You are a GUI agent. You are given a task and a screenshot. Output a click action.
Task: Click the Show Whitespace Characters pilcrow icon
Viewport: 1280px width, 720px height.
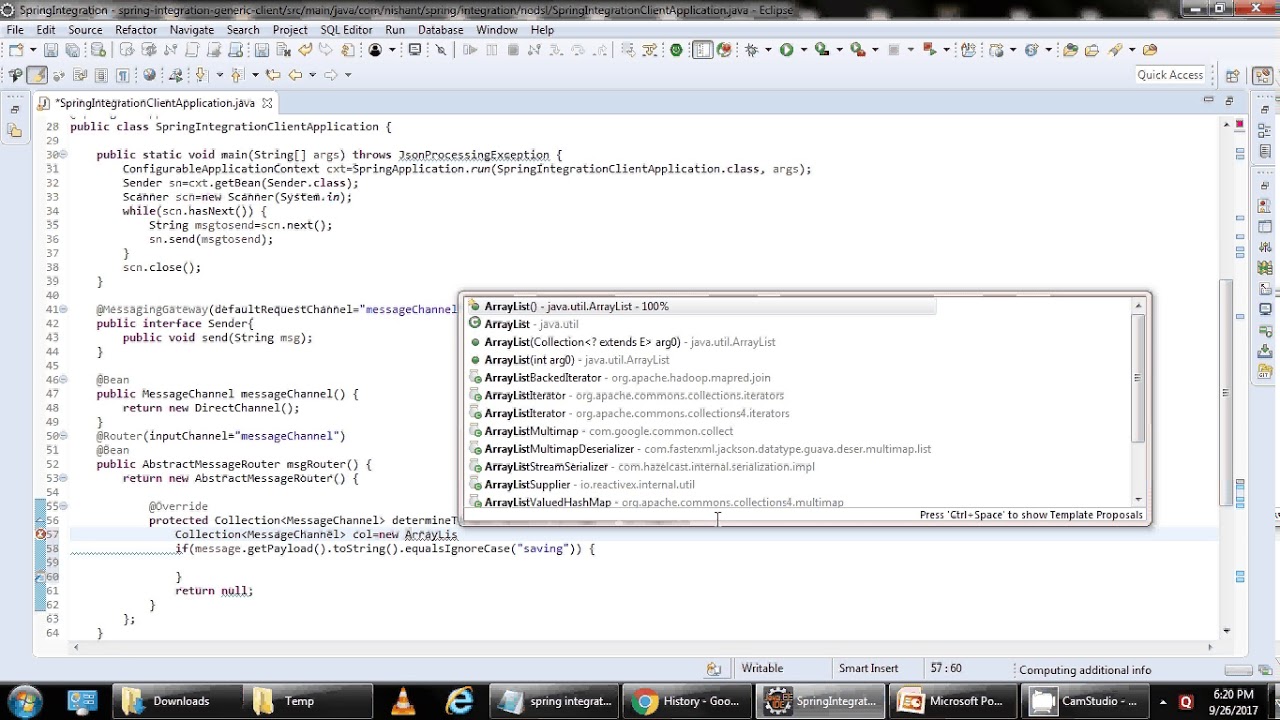click(x=122, y=75)
